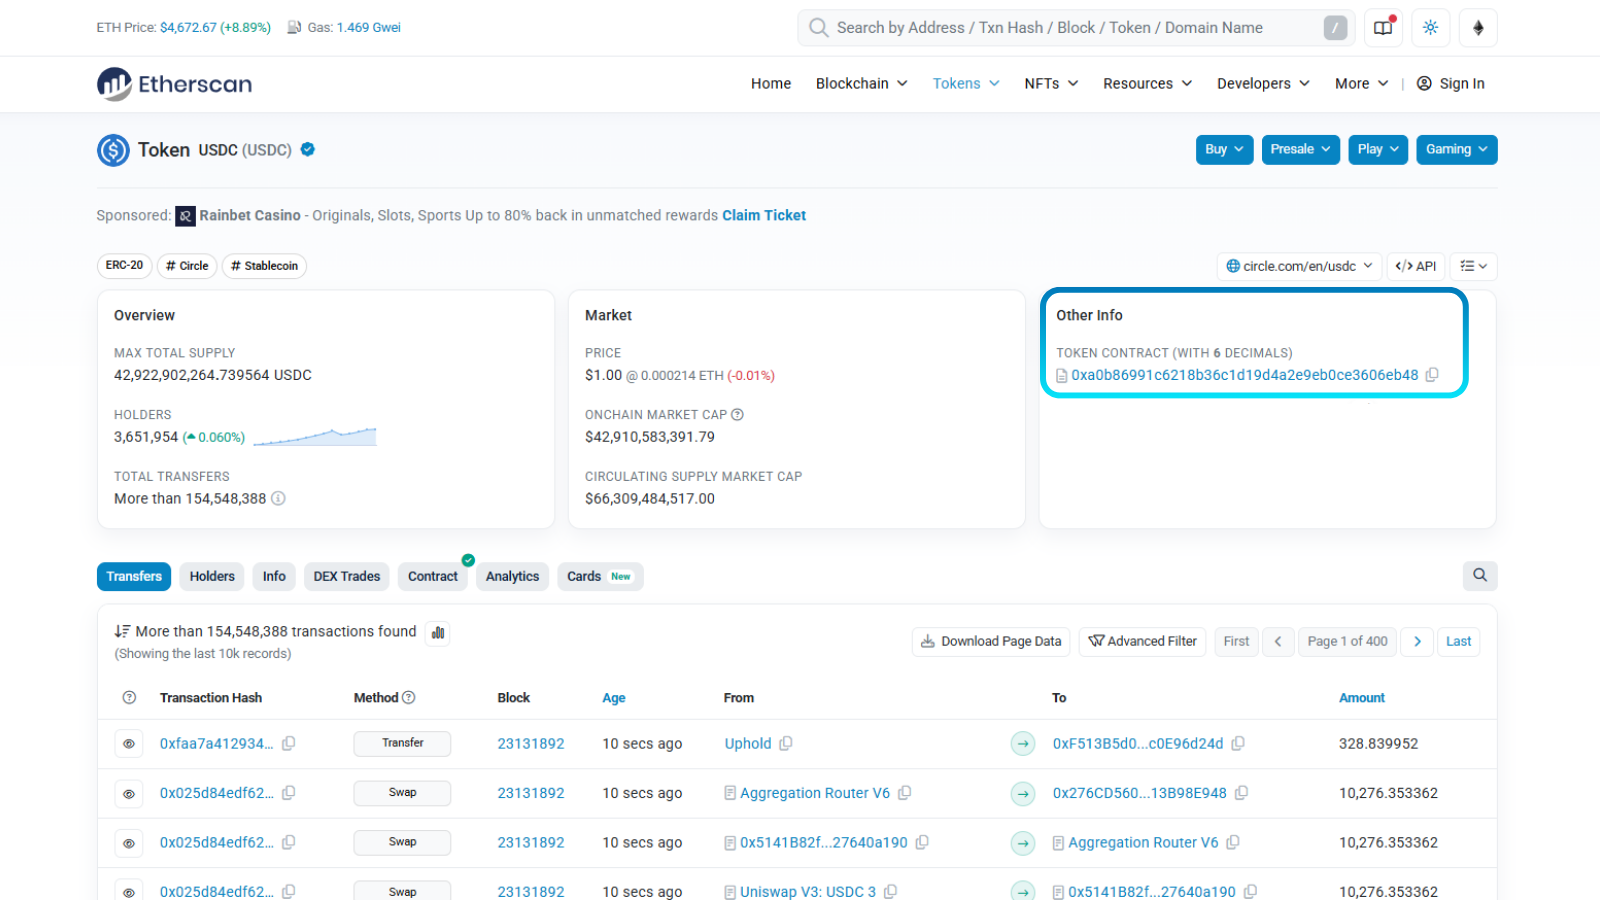Jump to the Last page
The image size is (1600, 900).
click(1458, 641)
